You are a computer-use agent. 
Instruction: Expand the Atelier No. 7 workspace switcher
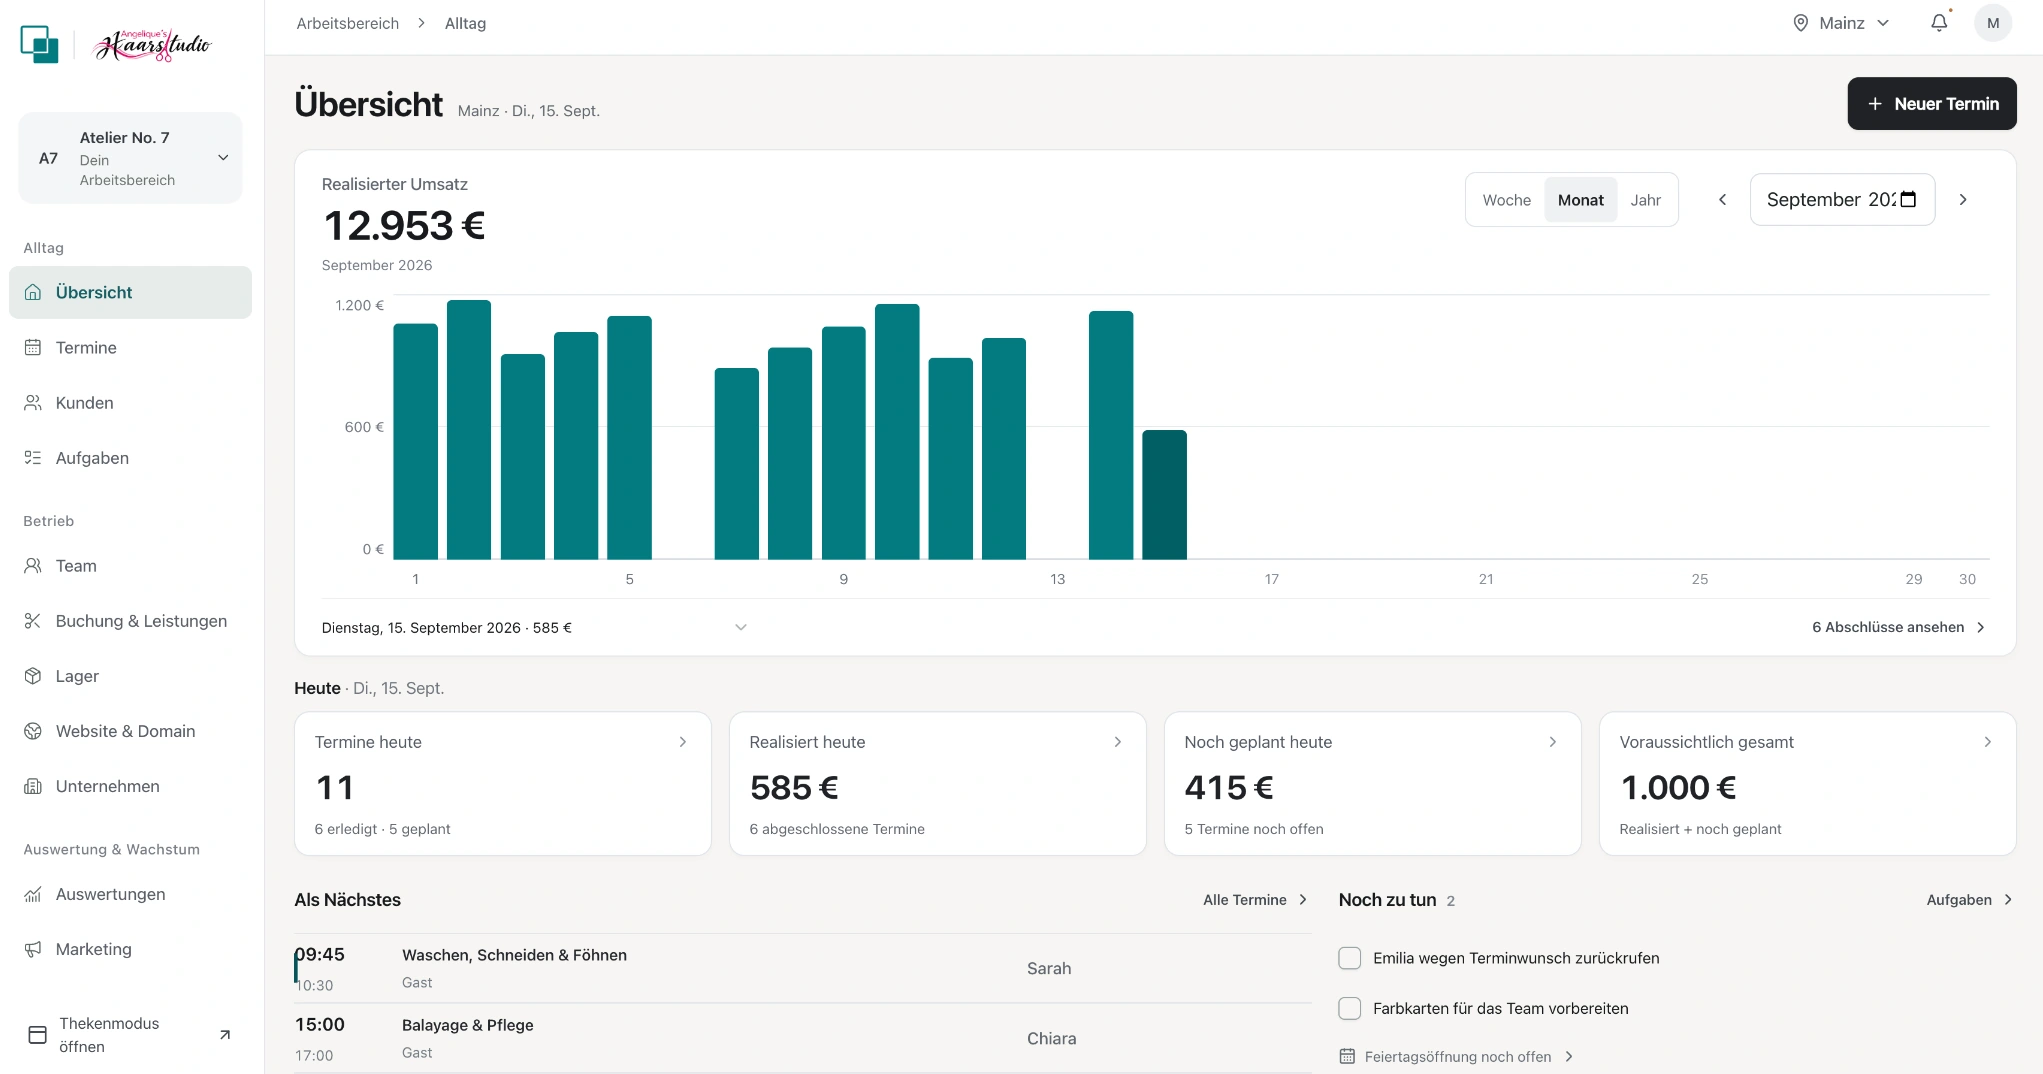coord(130,158)
